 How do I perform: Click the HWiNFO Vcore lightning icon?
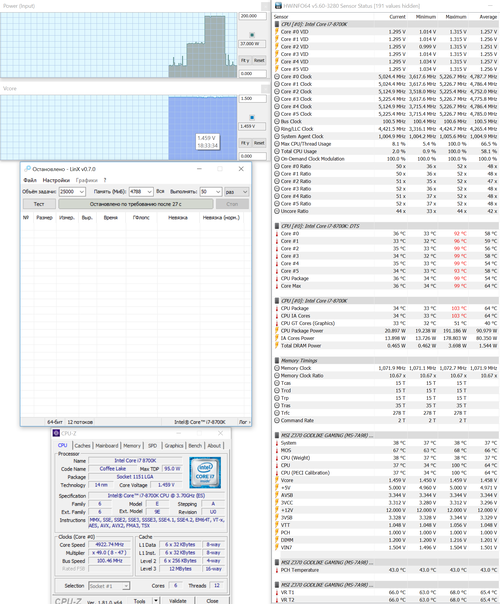(x=277, y=480)
